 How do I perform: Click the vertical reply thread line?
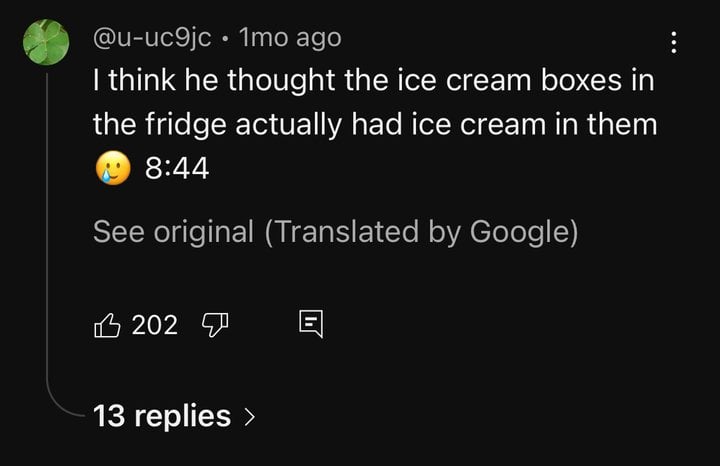click(x=47, y=250)
